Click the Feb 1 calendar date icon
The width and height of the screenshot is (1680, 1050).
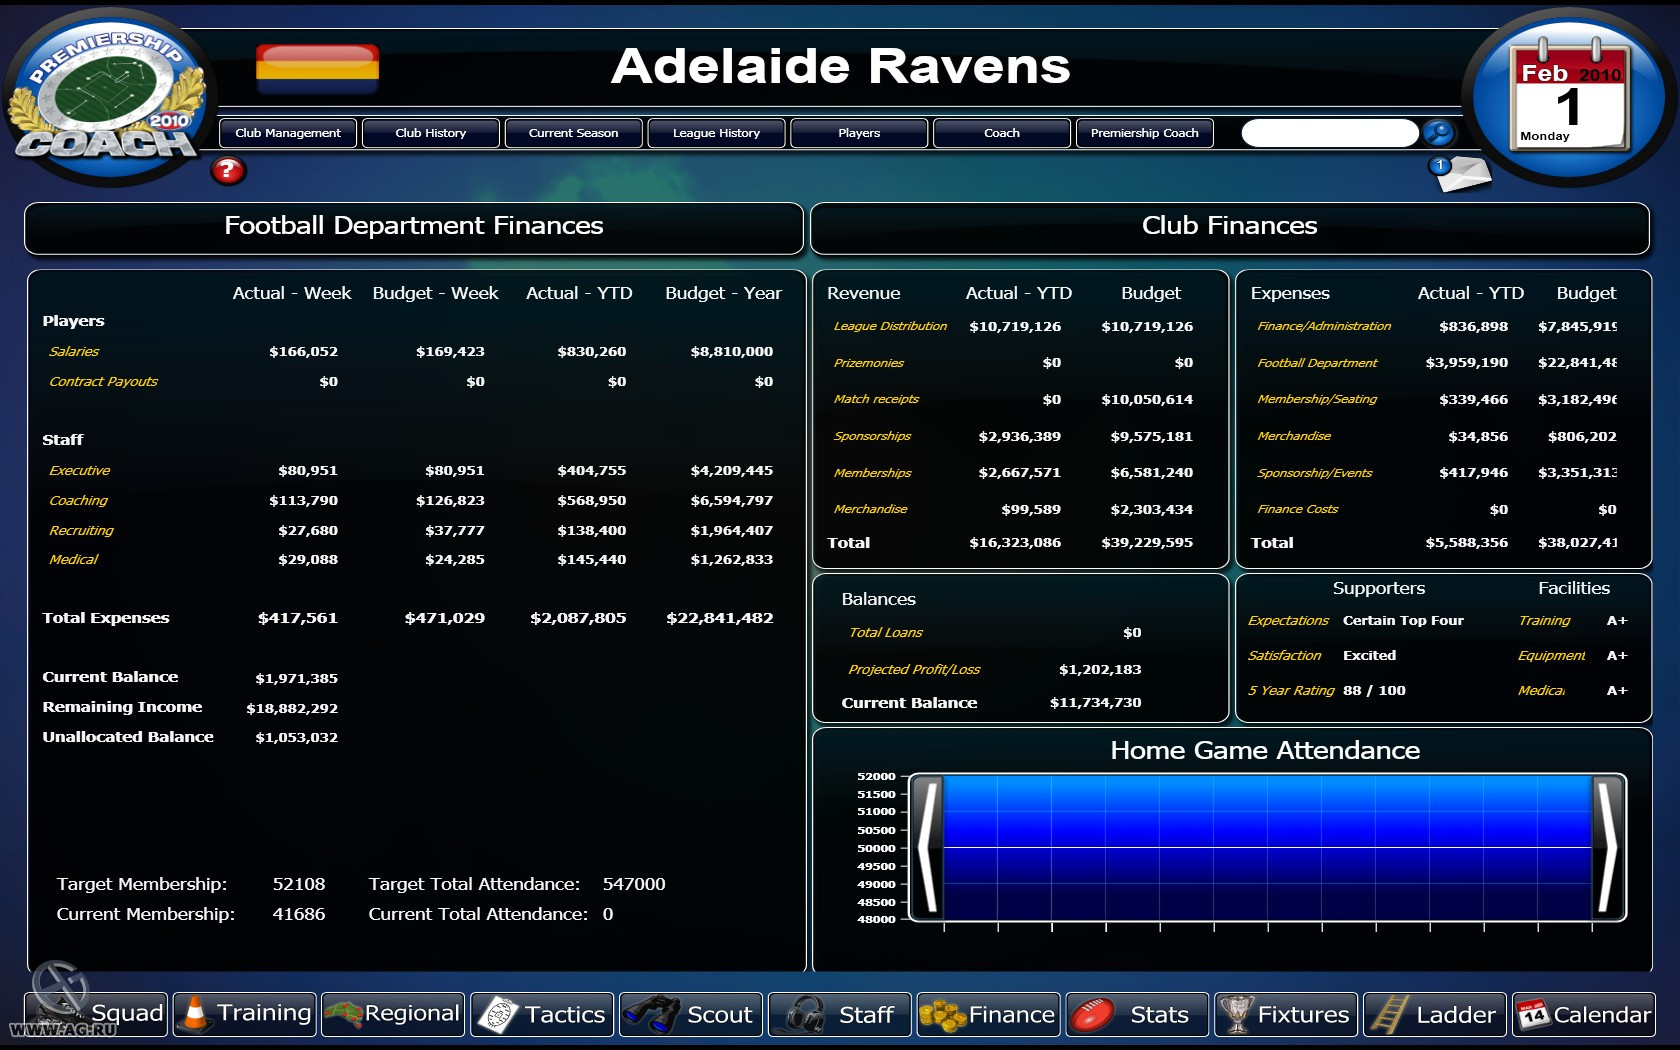(x=1569, y=96)
